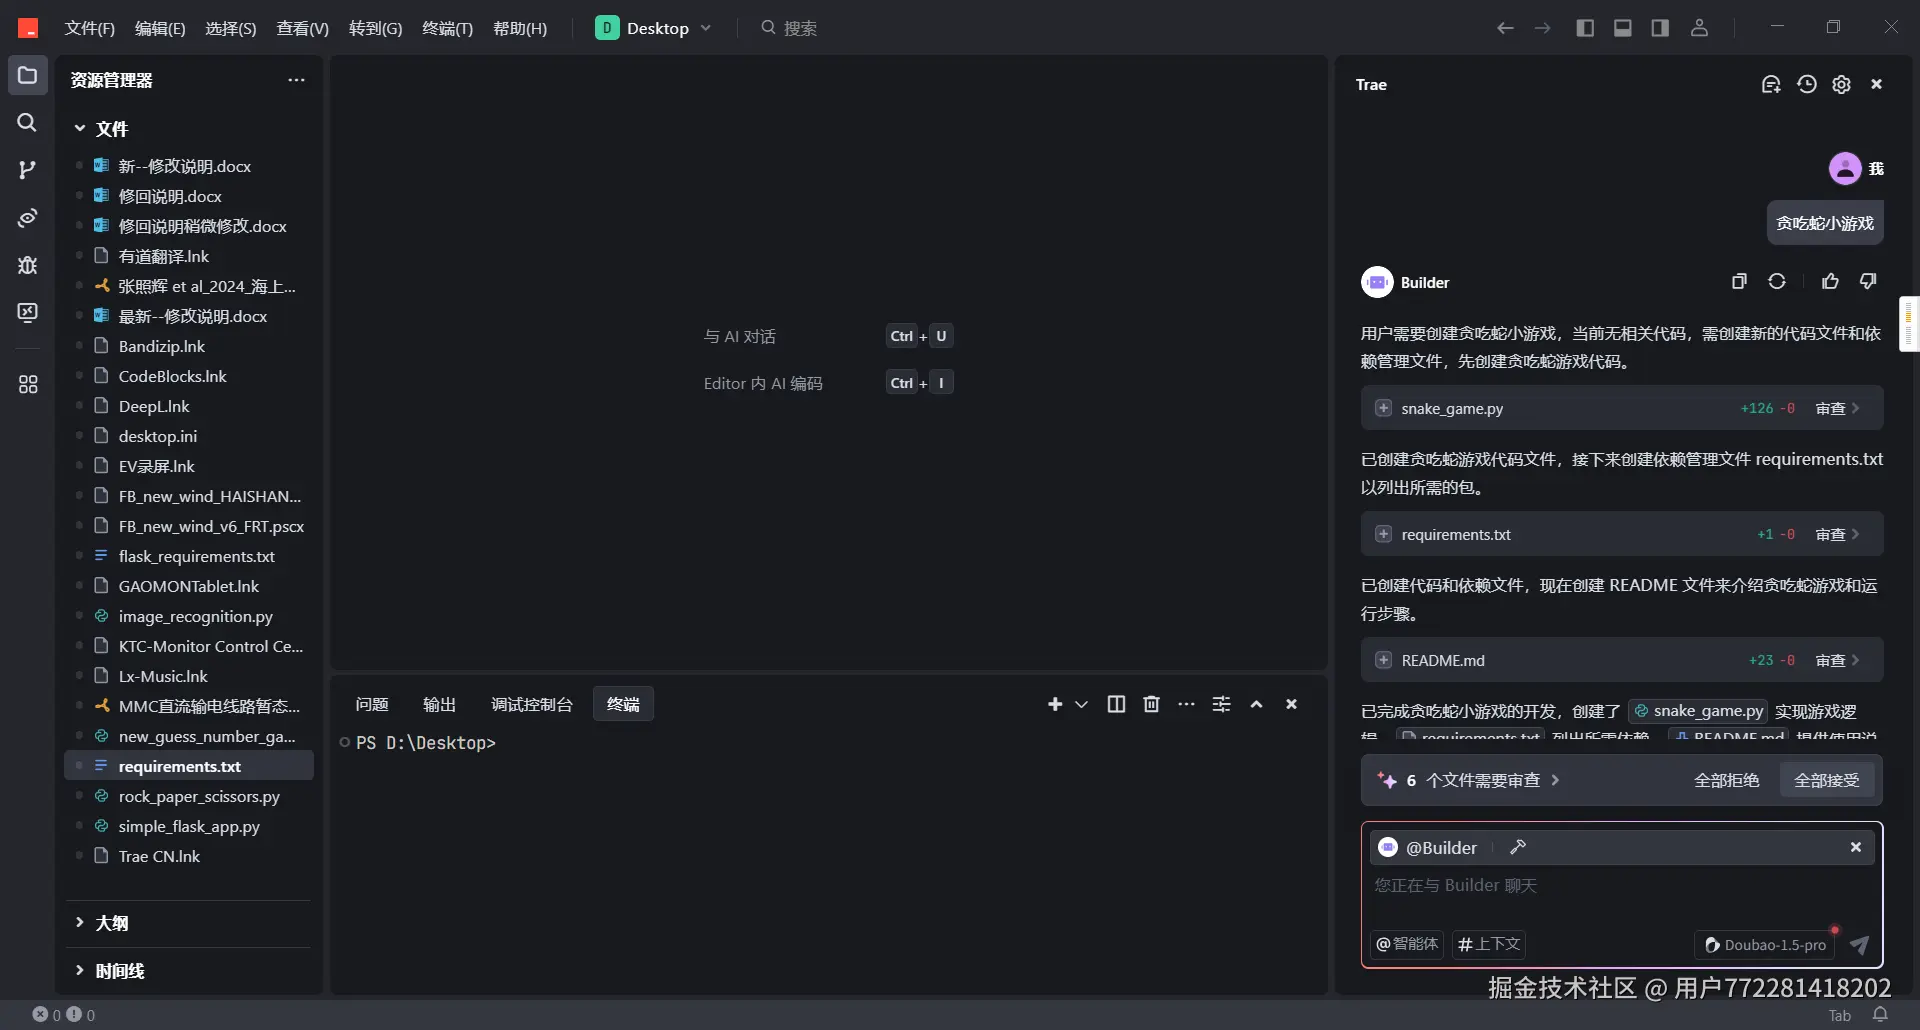Screen dimensions: 1920x1030
Task: Open the new terminal profile dropdown arrow
Action: [1081, 705]
